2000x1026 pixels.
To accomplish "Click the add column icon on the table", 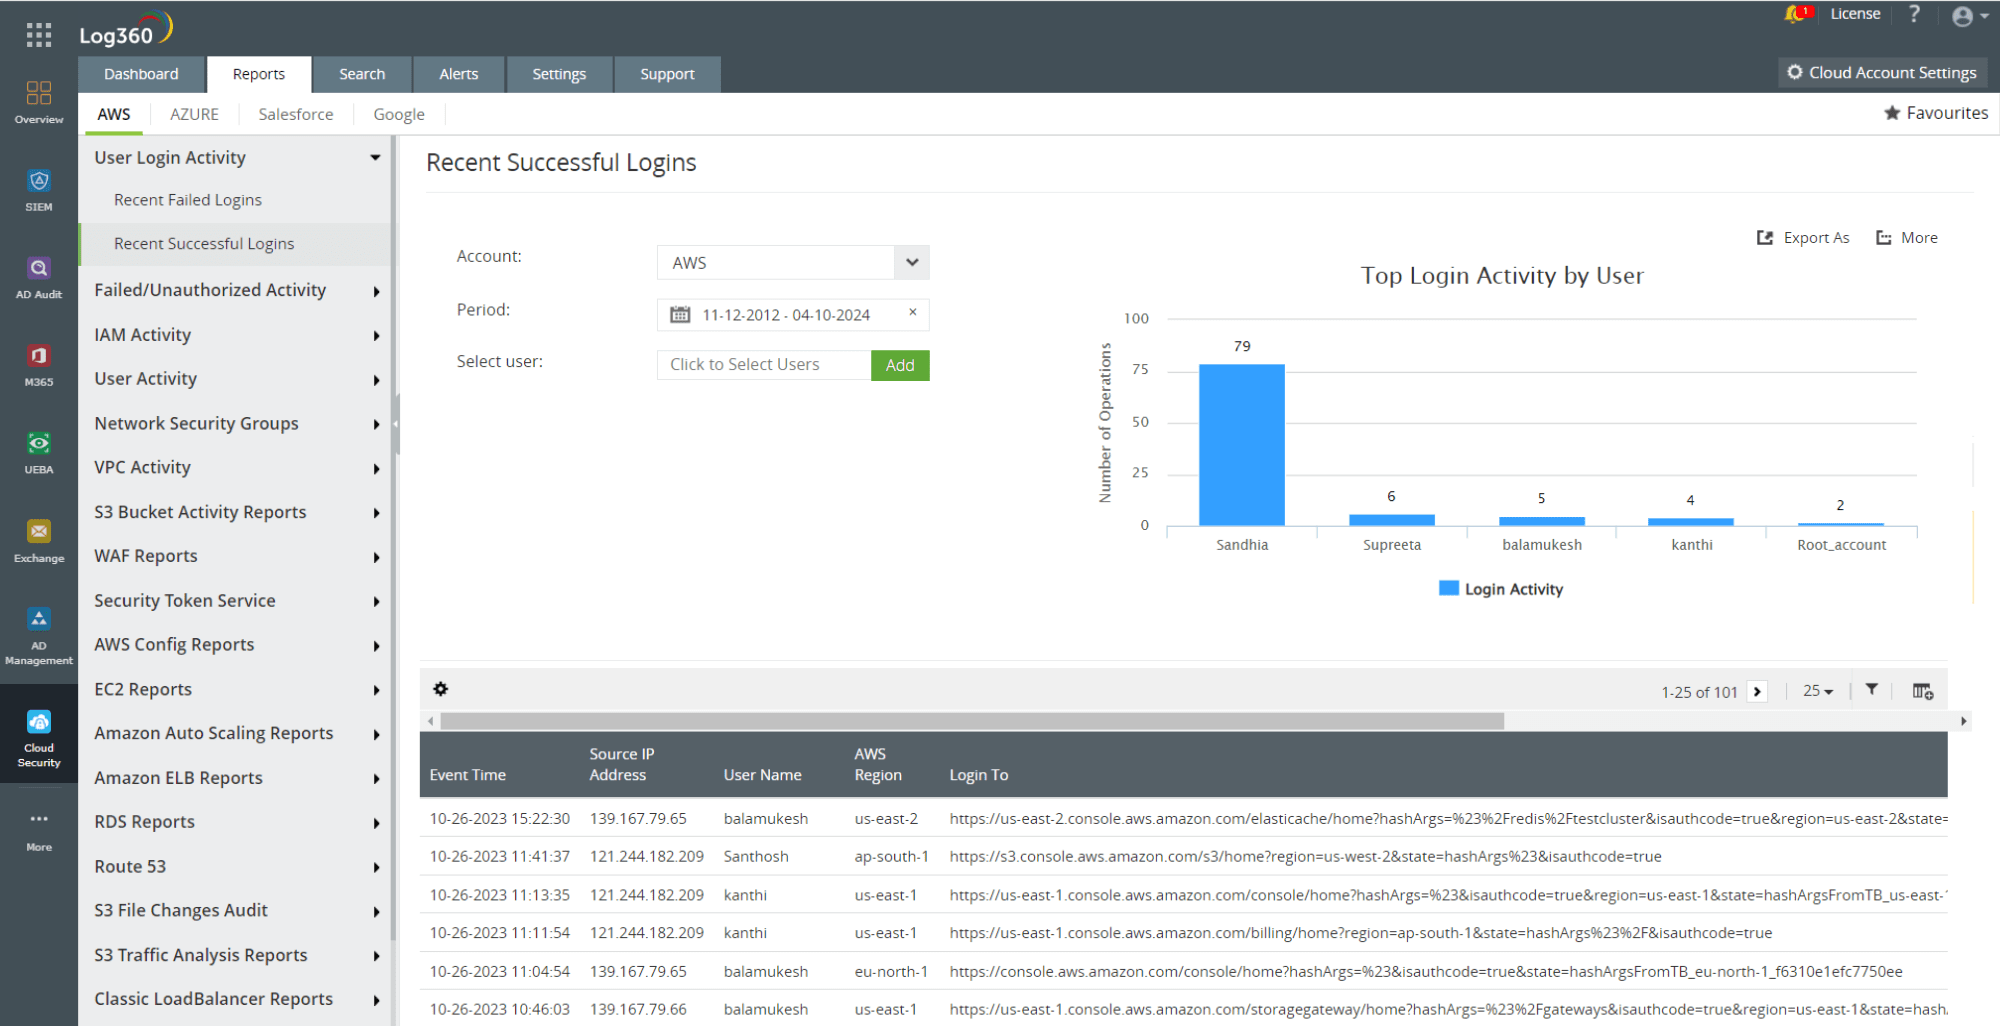I will pyautogui.click(x=1922, y=690).
